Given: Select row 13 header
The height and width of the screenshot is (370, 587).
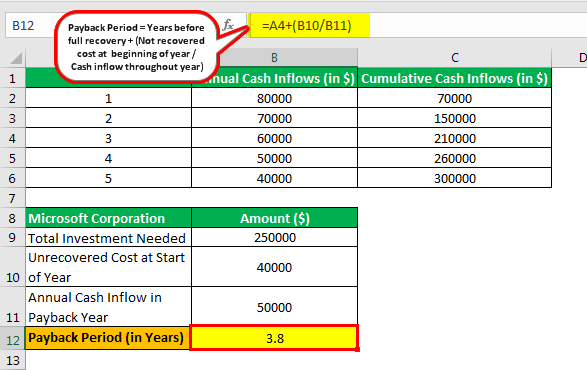Looking at the screenshot, I should click(x=12, y=360).
